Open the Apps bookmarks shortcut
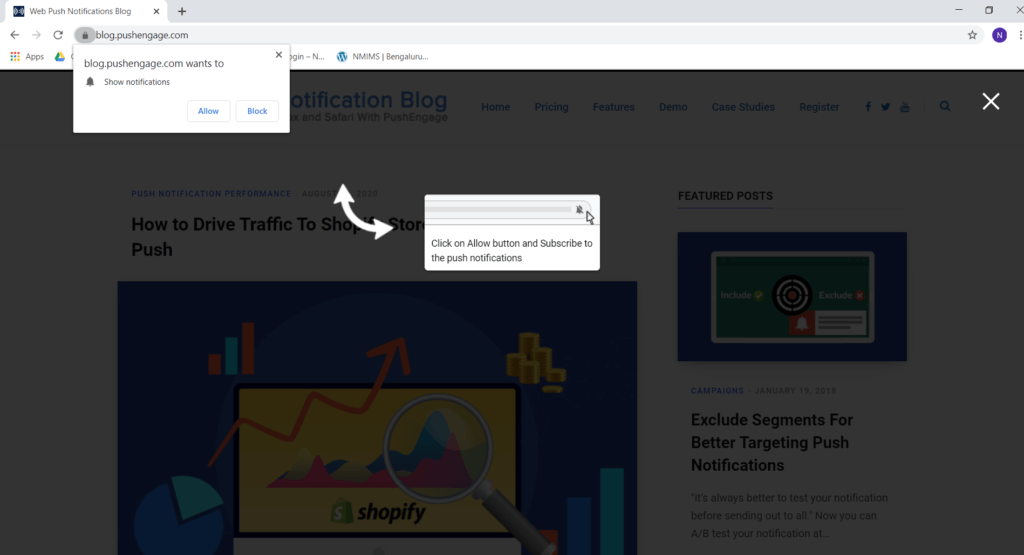Screen dimensions: 1024x555 (x=27, y=57)
